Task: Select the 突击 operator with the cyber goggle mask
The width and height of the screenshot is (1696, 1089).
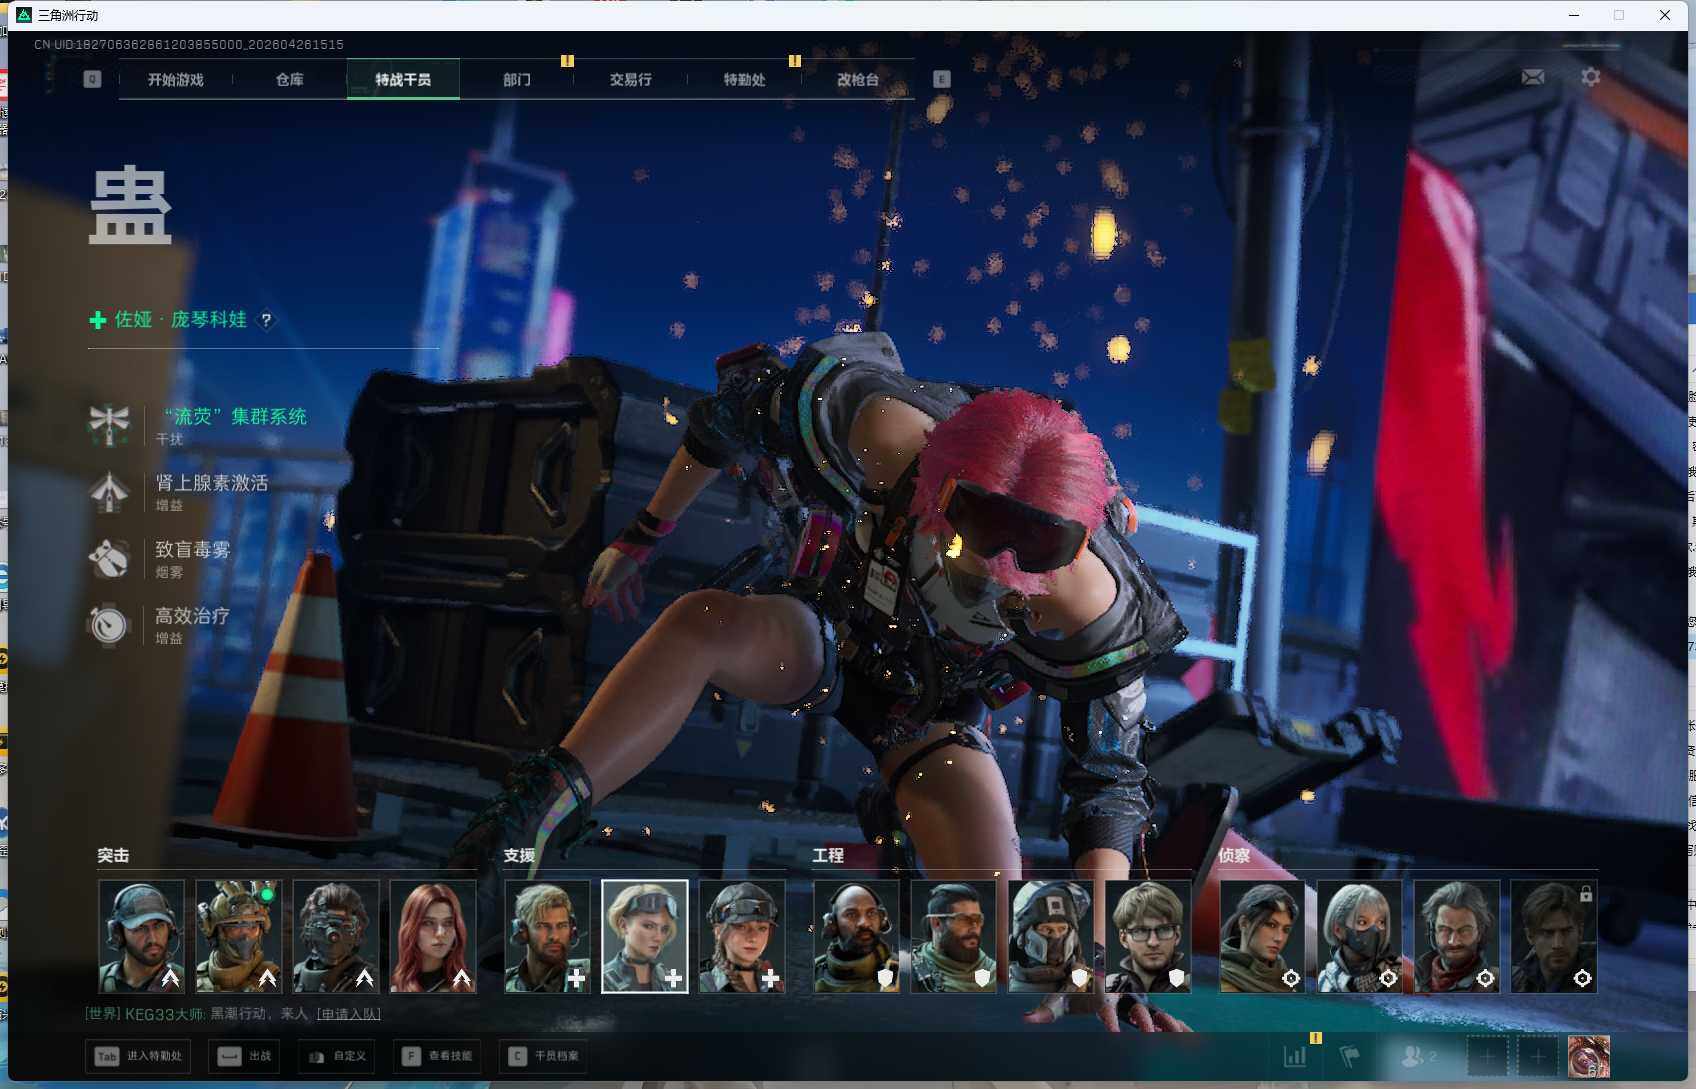Action: click(336, 936)
